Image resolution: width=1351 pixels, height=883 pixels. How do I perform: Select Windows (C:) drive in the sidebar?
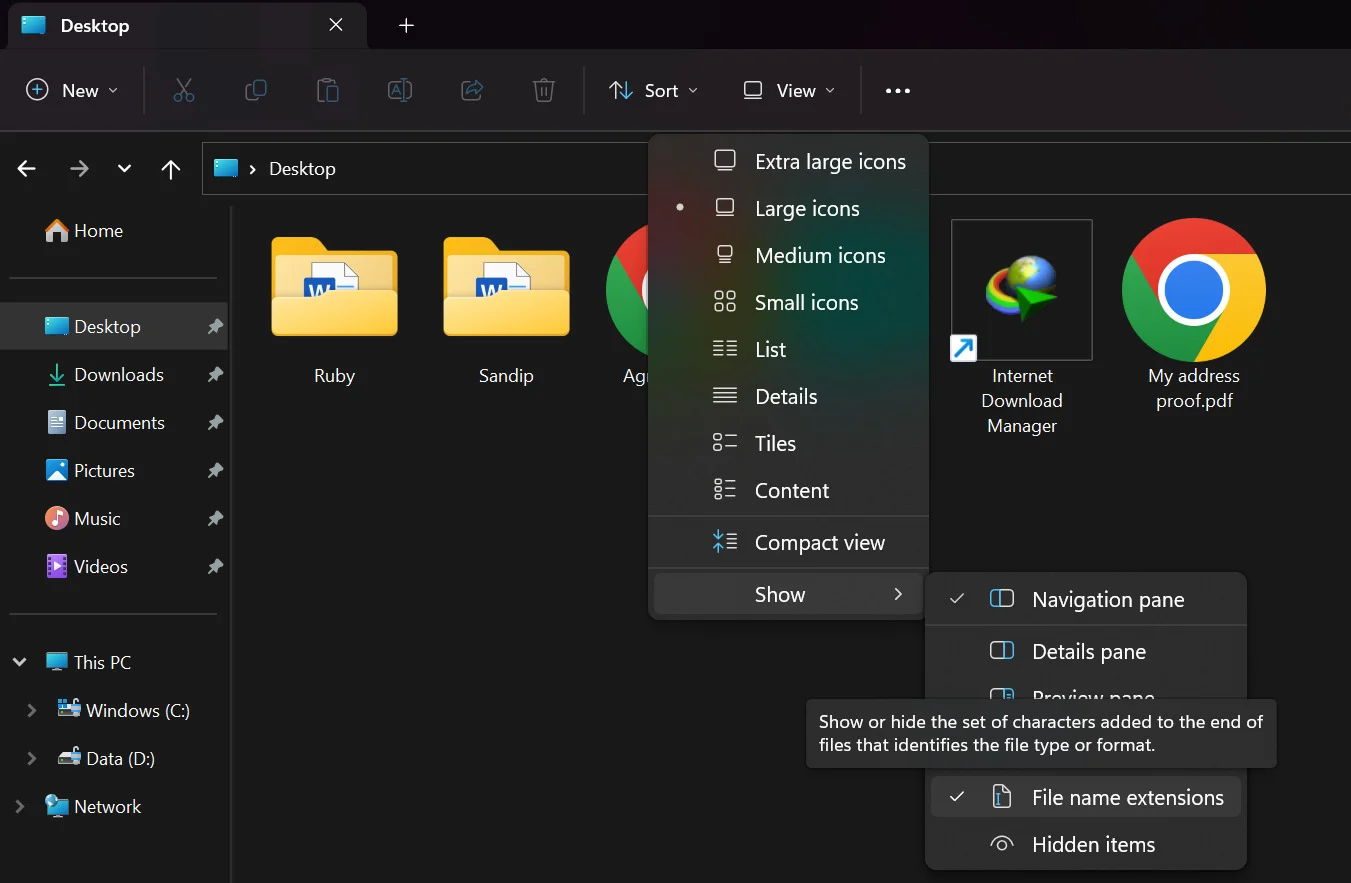click(x=124, y=711)
